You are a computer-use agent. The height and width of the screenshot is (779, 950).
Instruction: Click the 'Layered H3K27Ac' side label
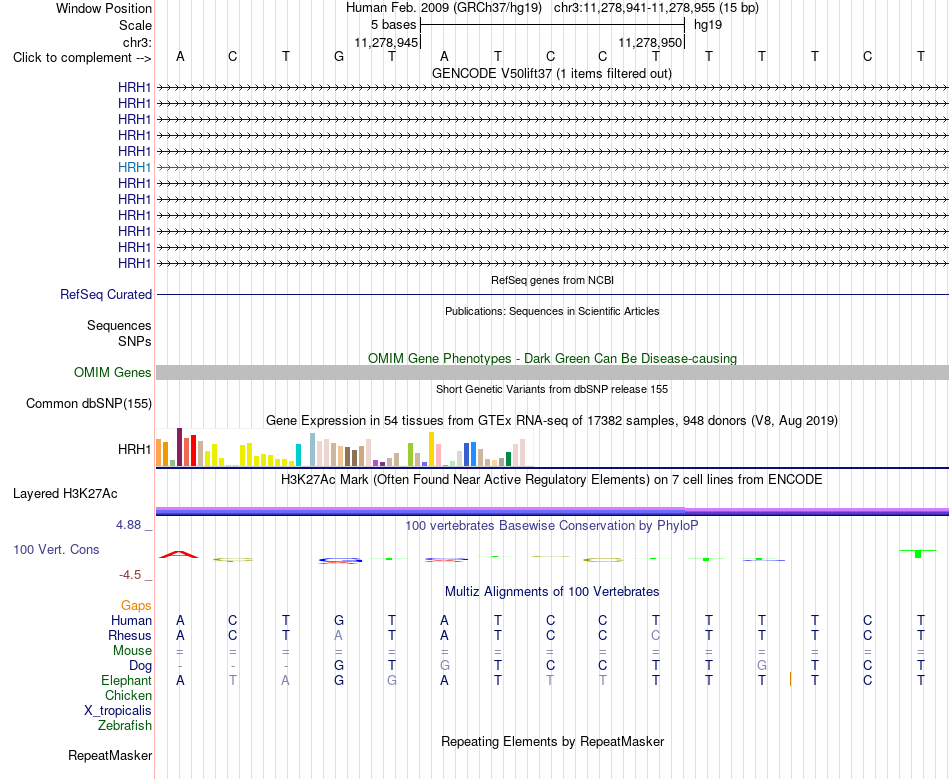65,494
